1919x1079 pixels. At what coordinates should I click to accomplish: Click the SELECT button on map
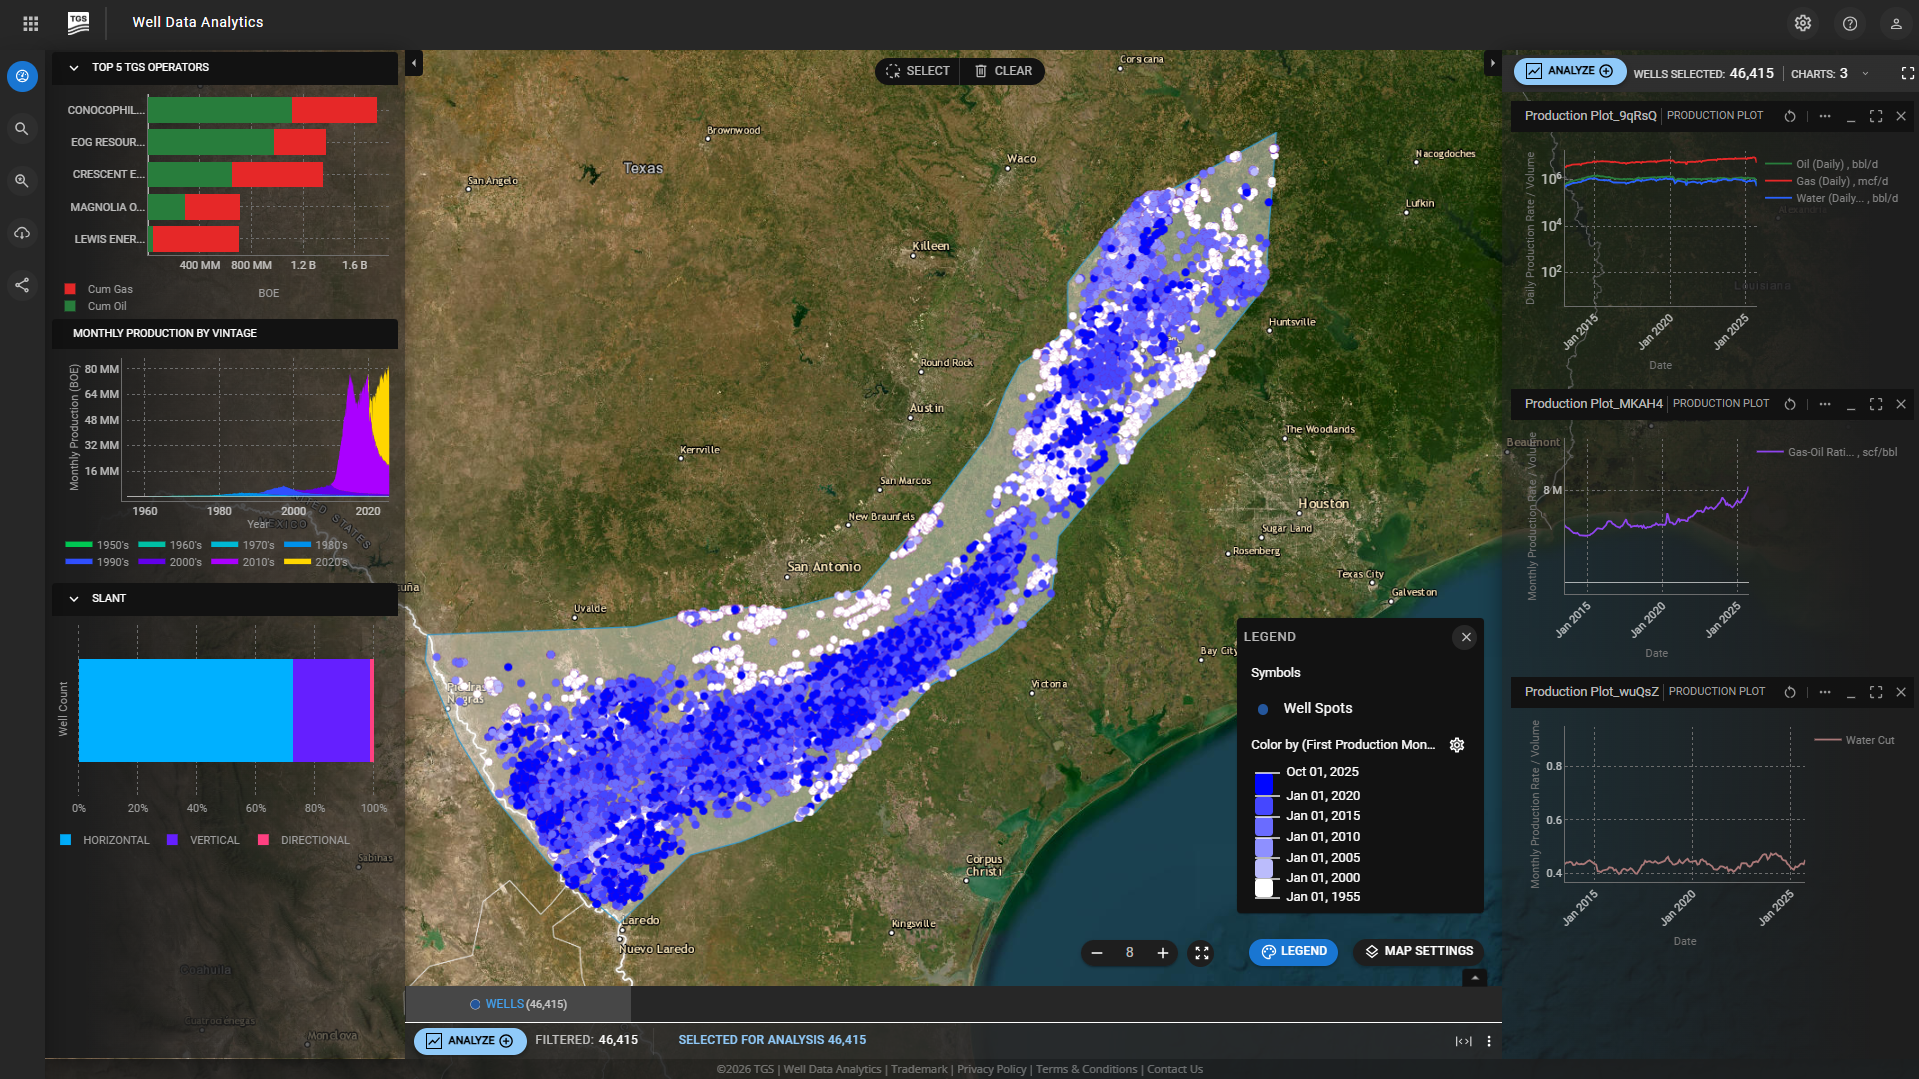coord(917,71)
